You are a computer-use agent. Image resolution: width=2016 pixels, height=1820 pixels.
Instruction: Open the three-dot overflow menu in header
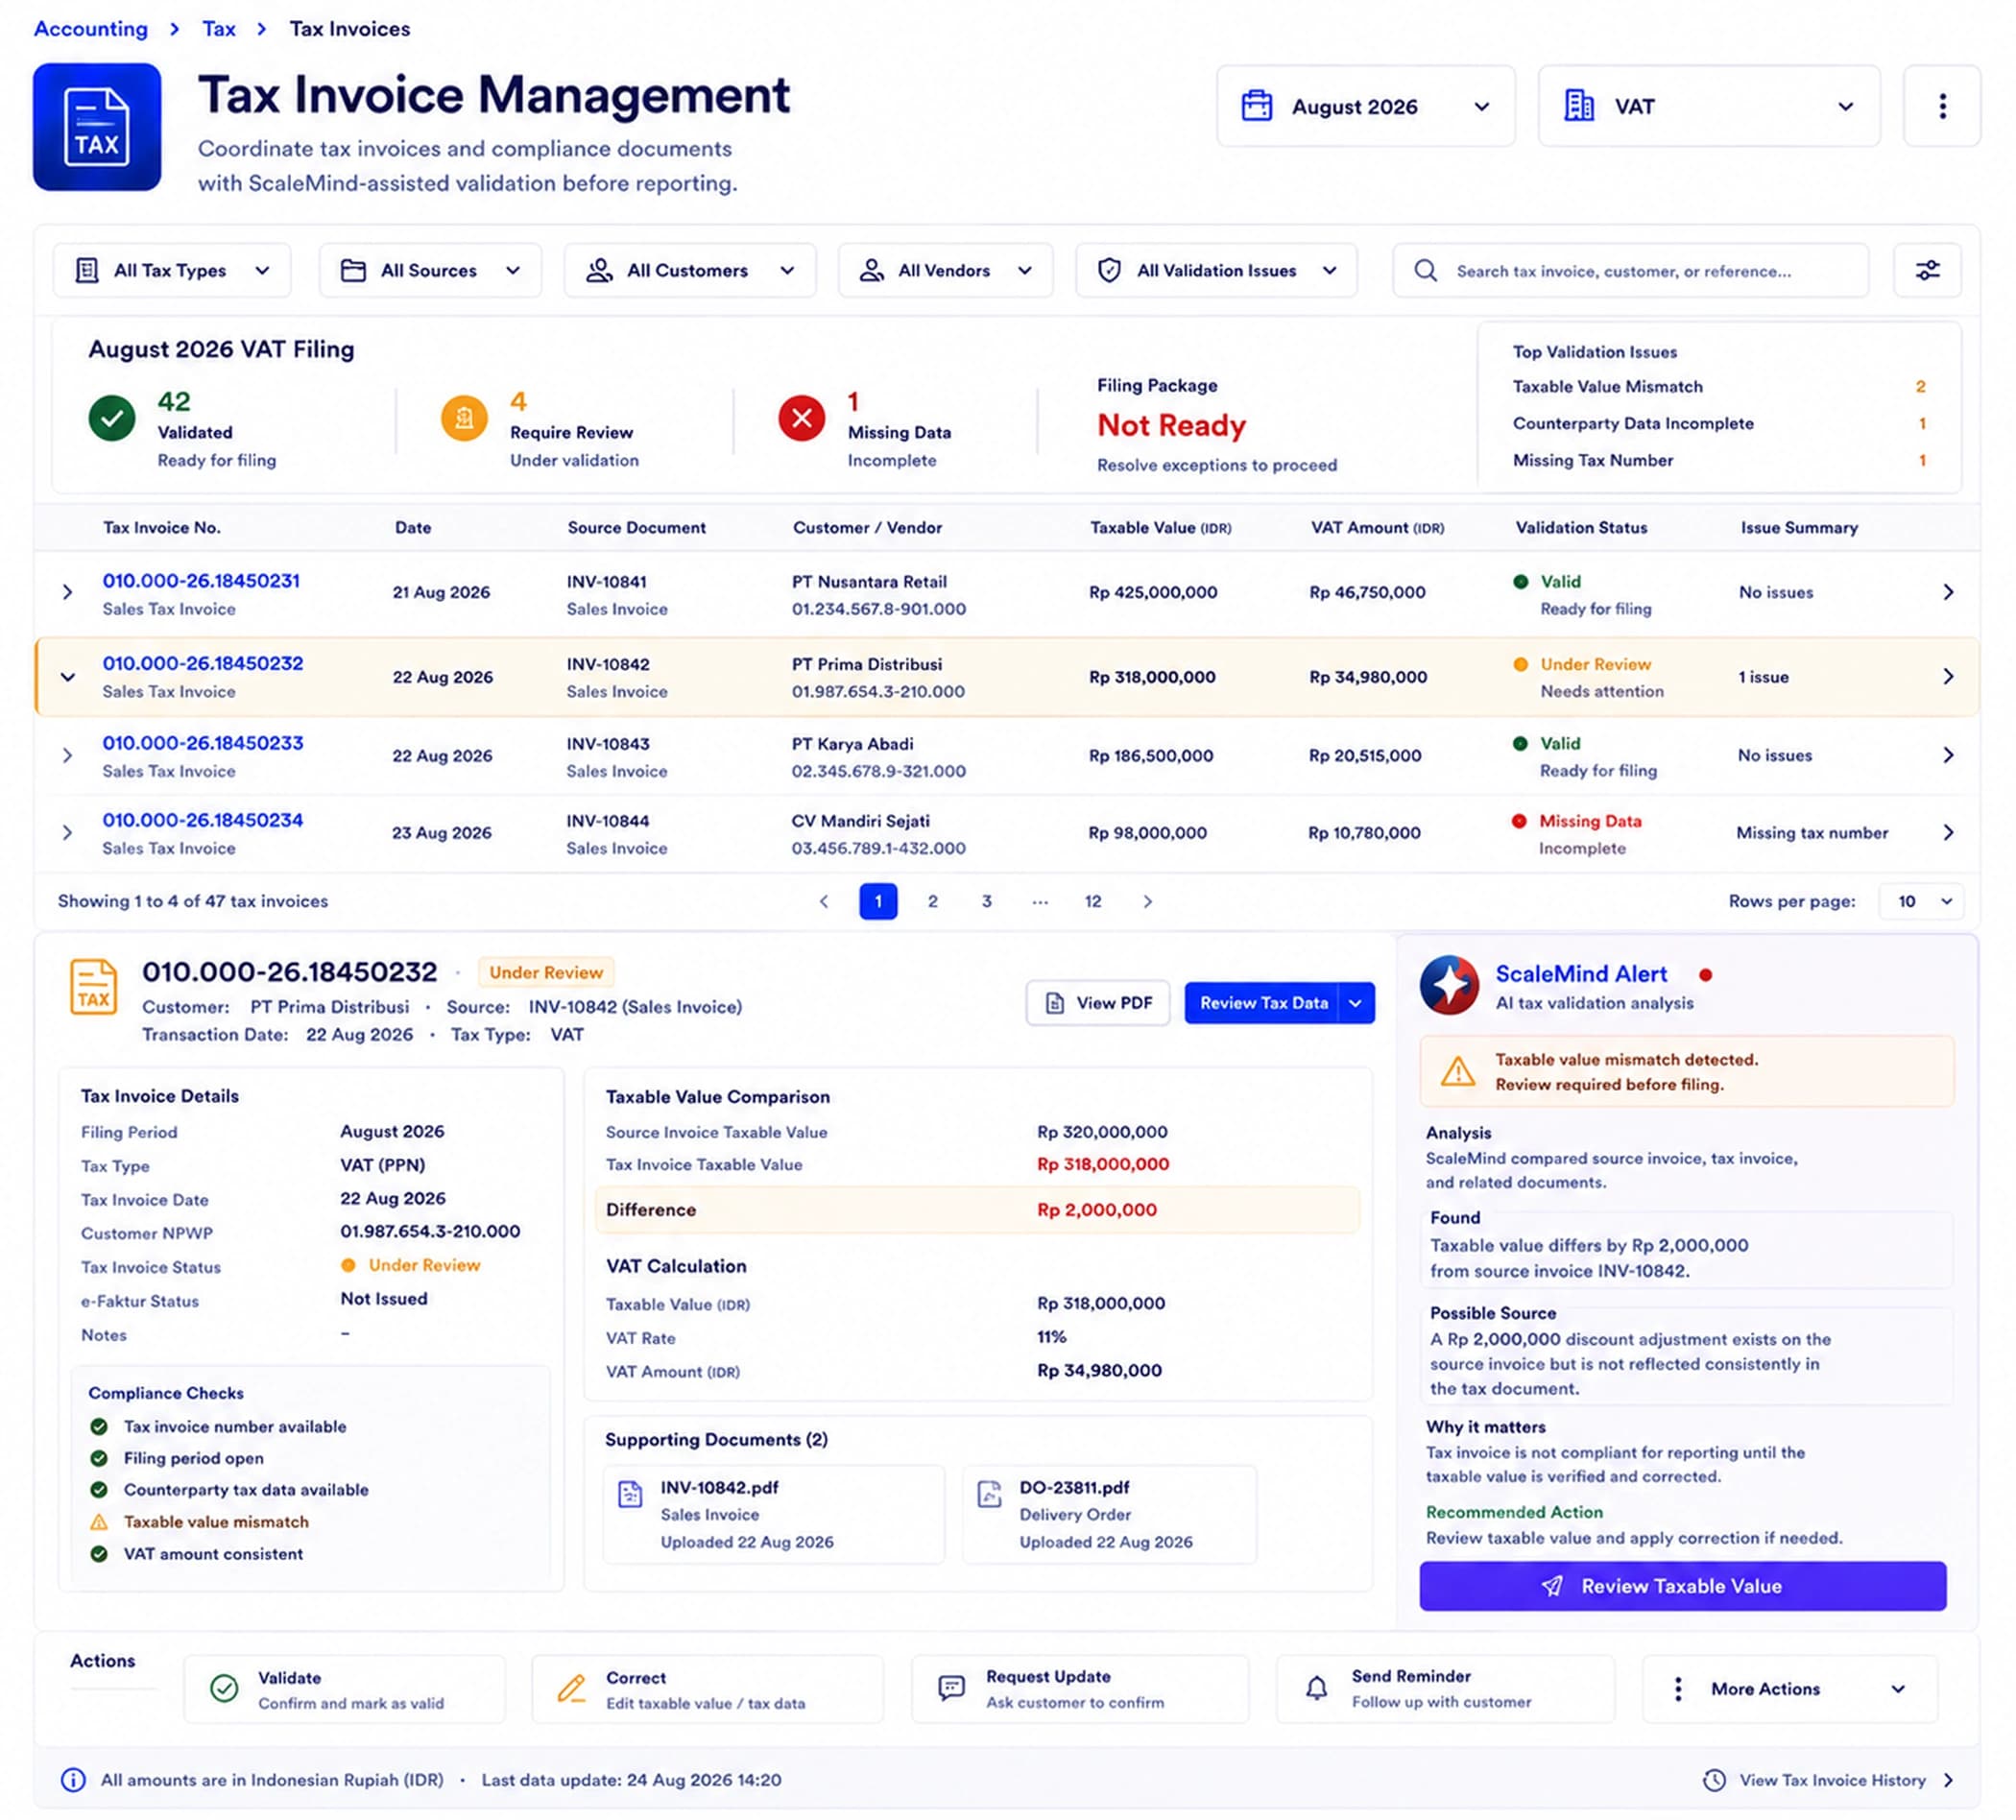pyautogui.click(x=1942, y=106)
